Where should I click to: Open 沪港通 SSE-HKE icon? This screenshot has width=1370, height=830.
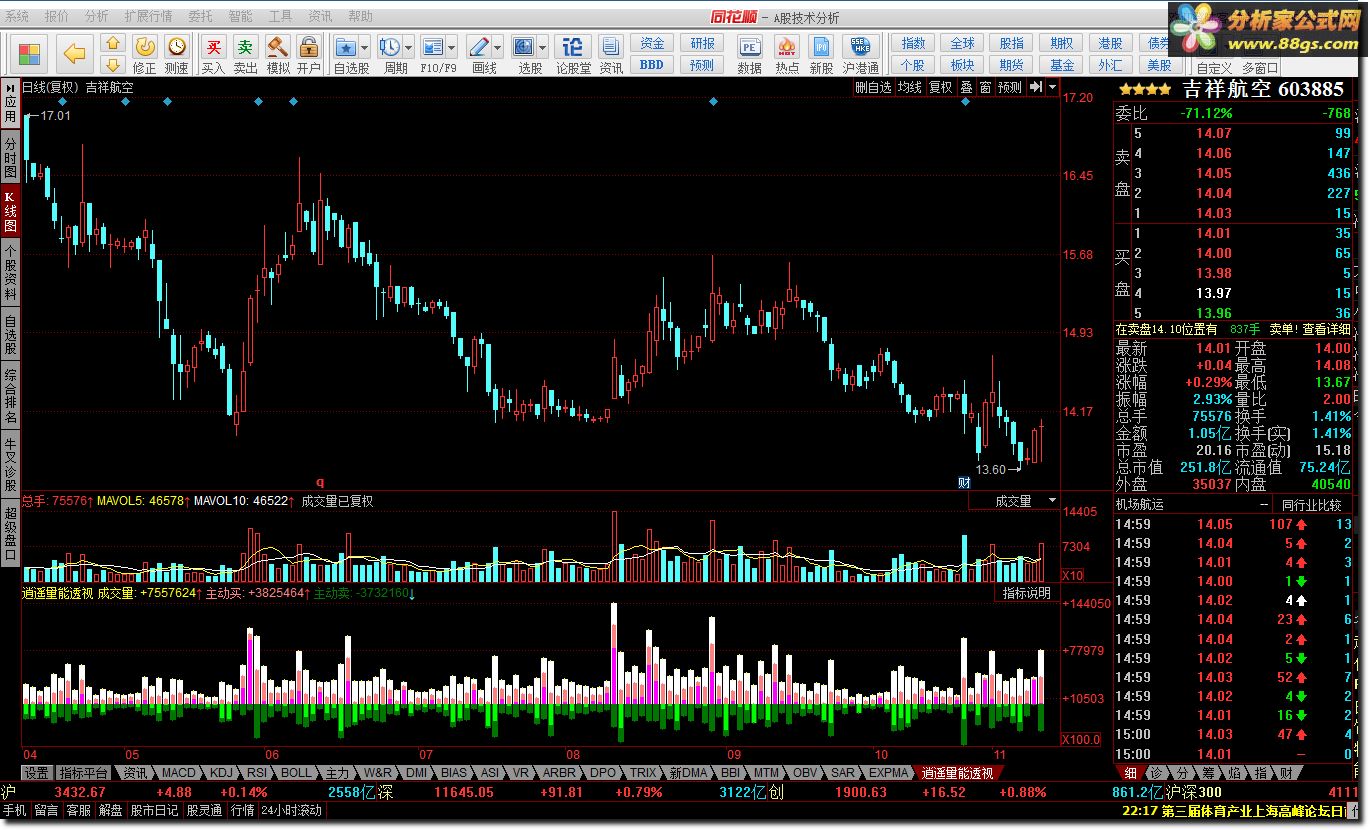point(861,47)
